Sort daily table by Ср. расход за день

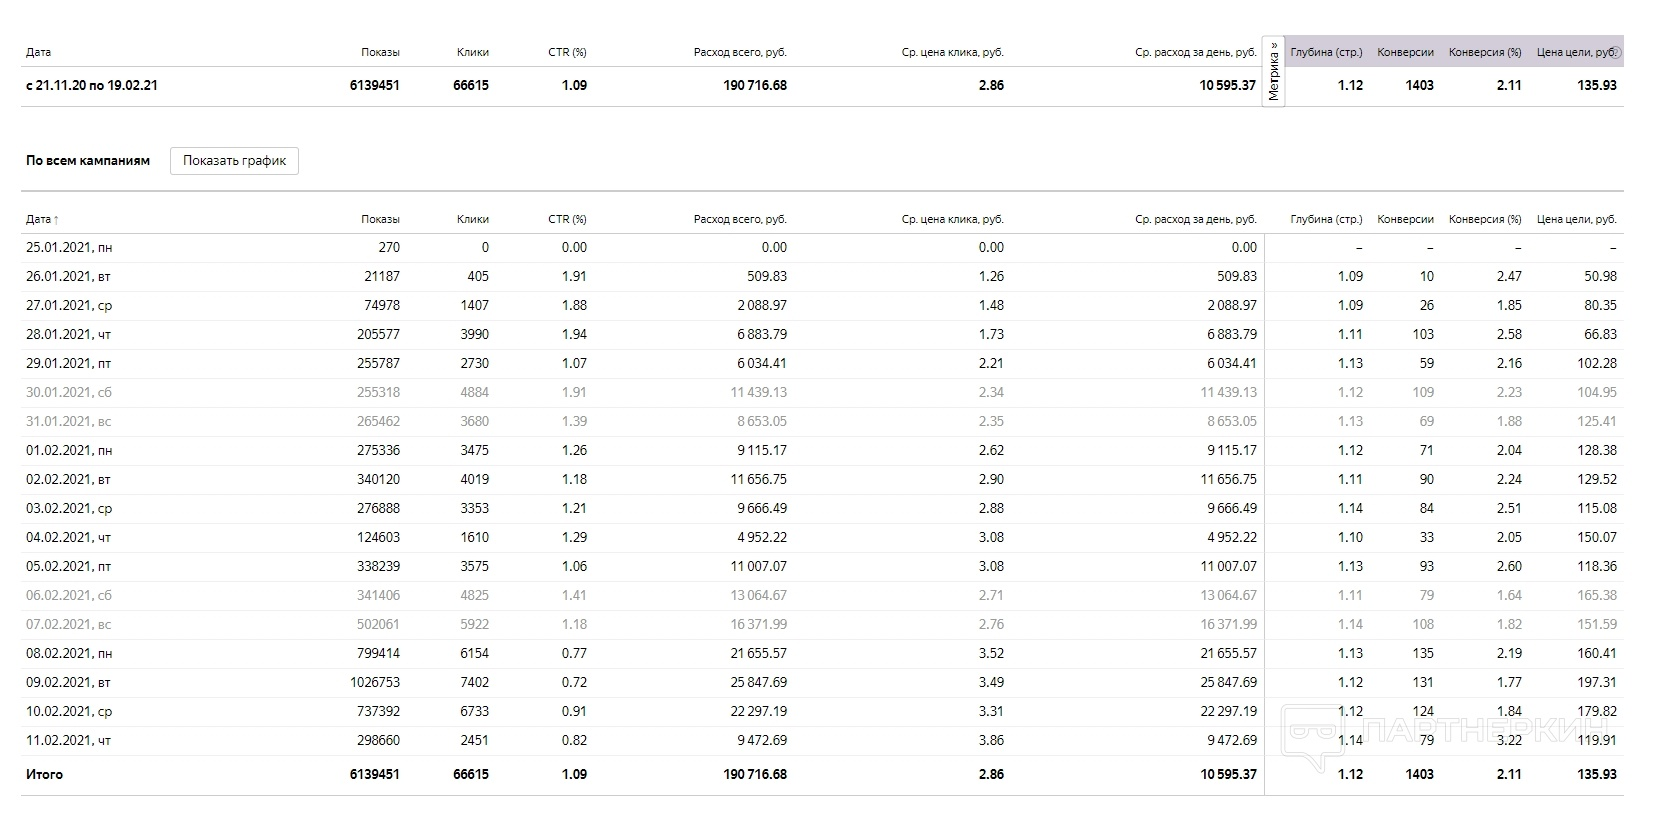1195,219
